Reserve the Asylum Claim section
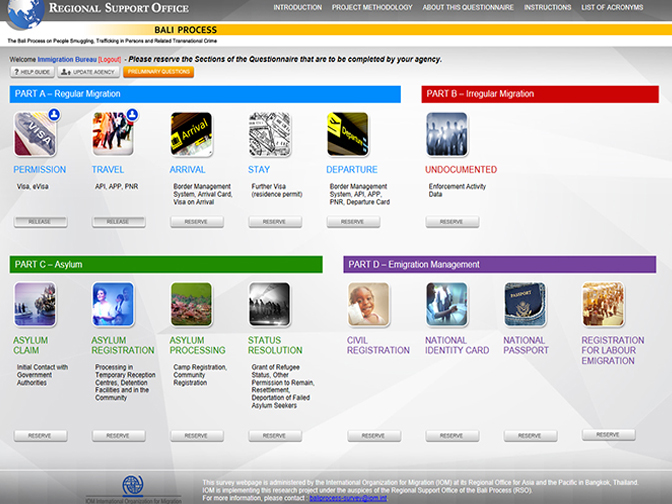This screenshot has width=672, height=504. (x=40, y=436)
